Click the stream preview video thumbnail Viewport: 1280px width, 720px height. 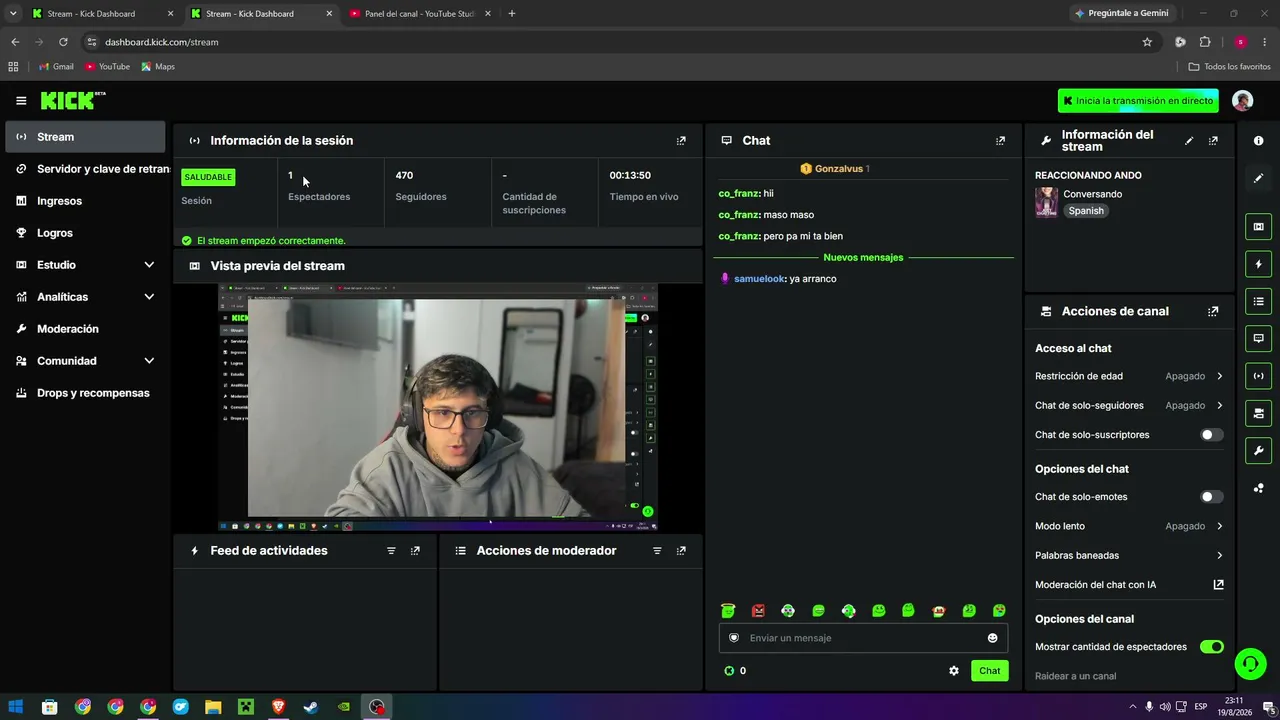(438, 408)
